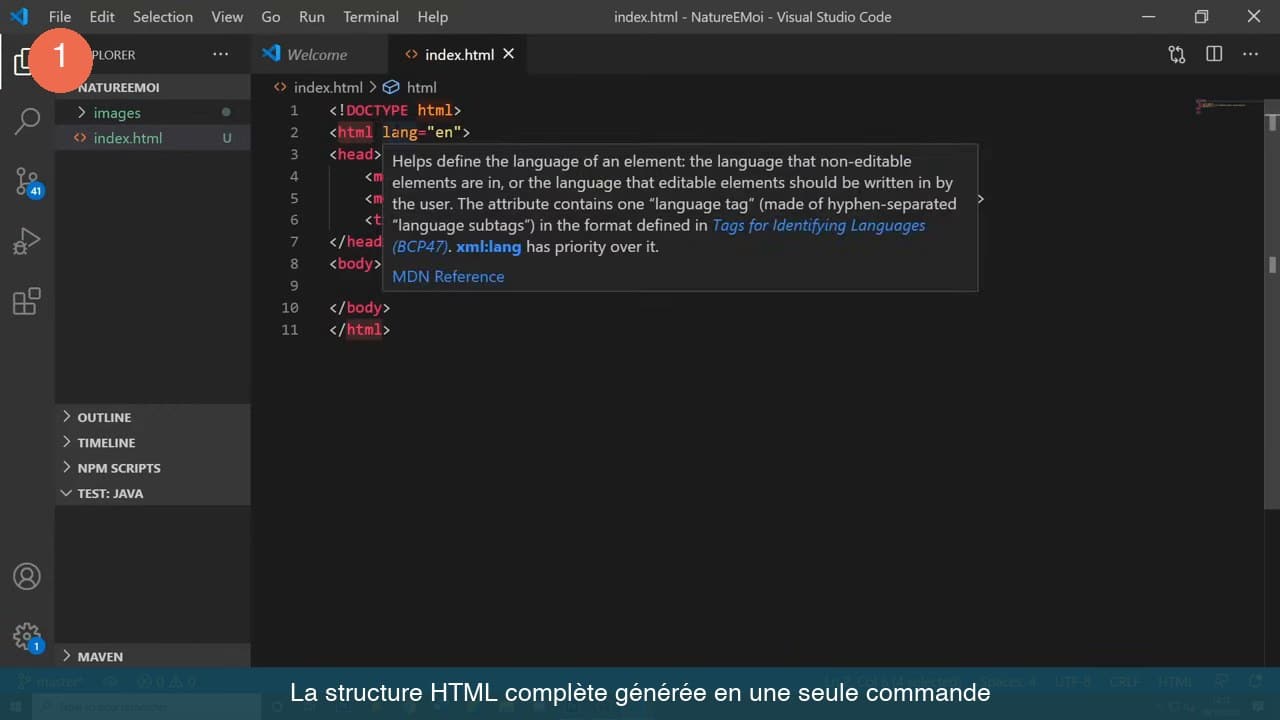Click the lang attribute on line 2
1280x720 pixels.
399,132
